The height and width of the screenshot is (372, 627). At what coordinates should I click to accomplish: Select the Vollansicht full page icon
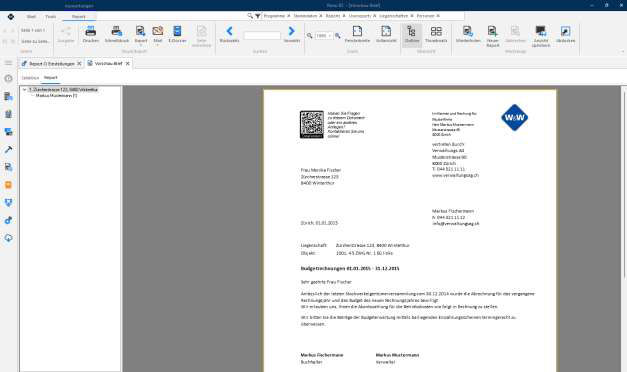[386, 31]
